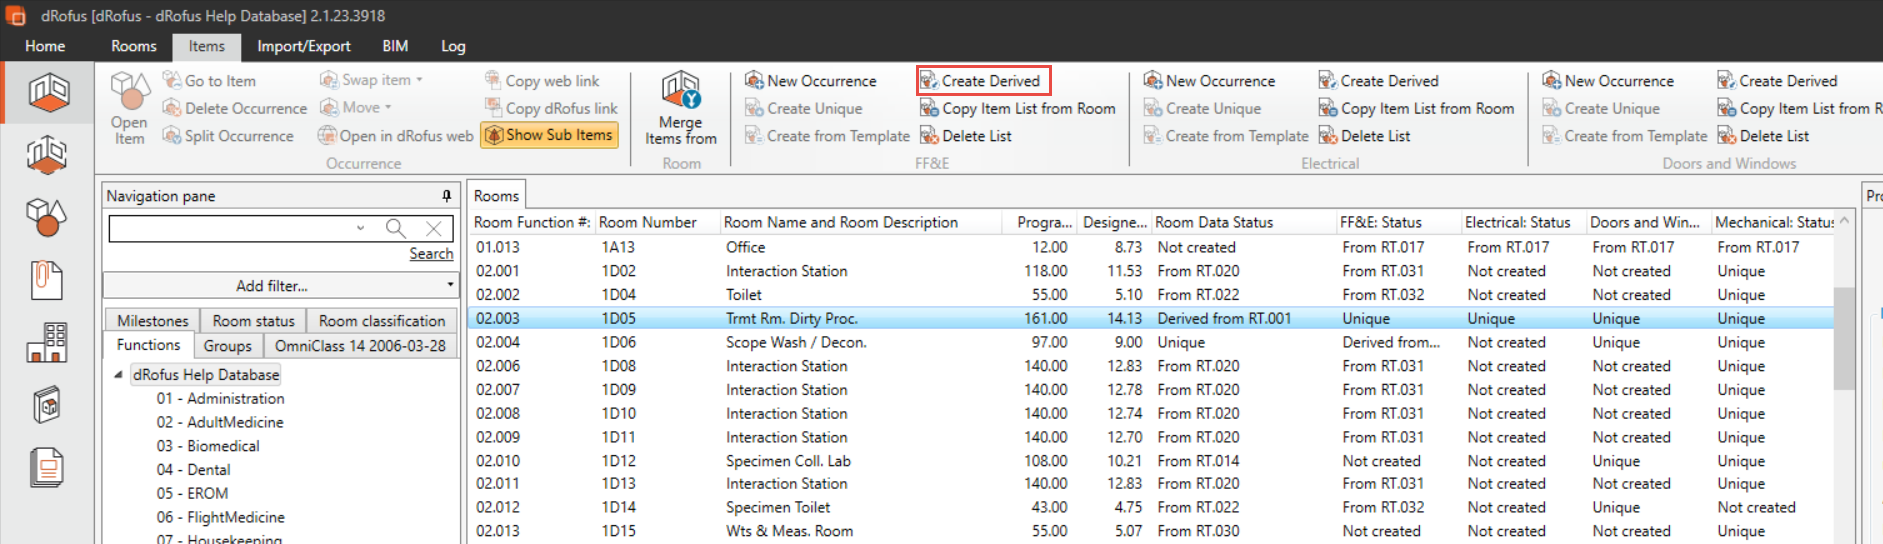The width and height of the screenshot is (1883, 544).
Task: Click Create Derived in Electrical group
Action: pos(1379,81)
